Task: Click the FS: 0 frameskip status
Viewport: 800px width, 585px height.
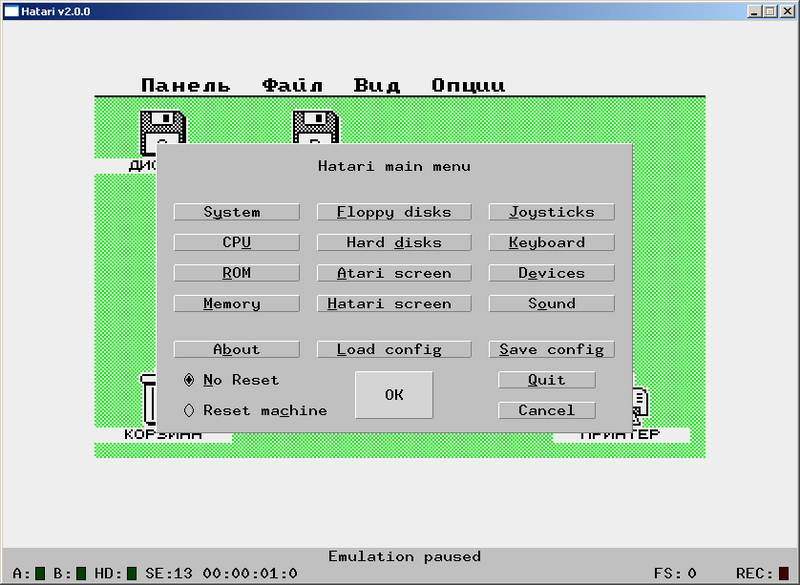Action: coord(675,574)
